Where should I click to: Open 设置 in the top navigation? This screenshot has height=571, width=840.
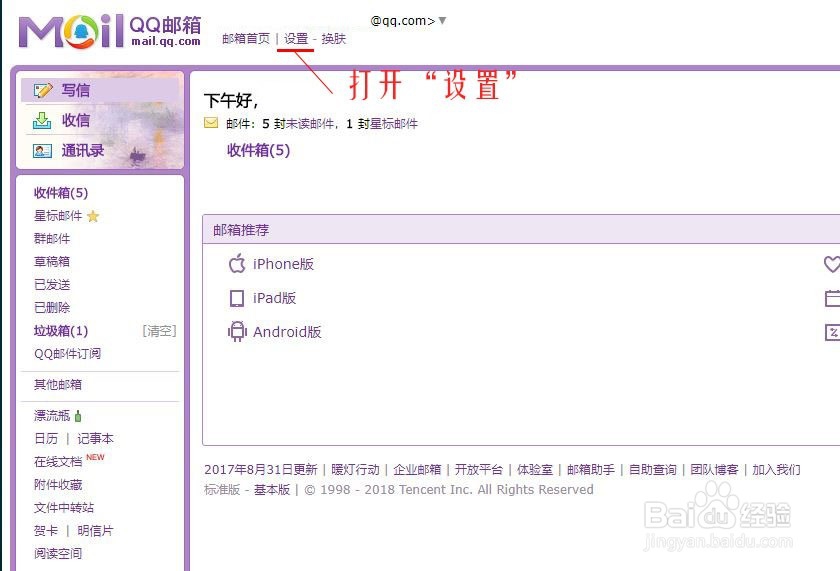click(x=296, y=39)
